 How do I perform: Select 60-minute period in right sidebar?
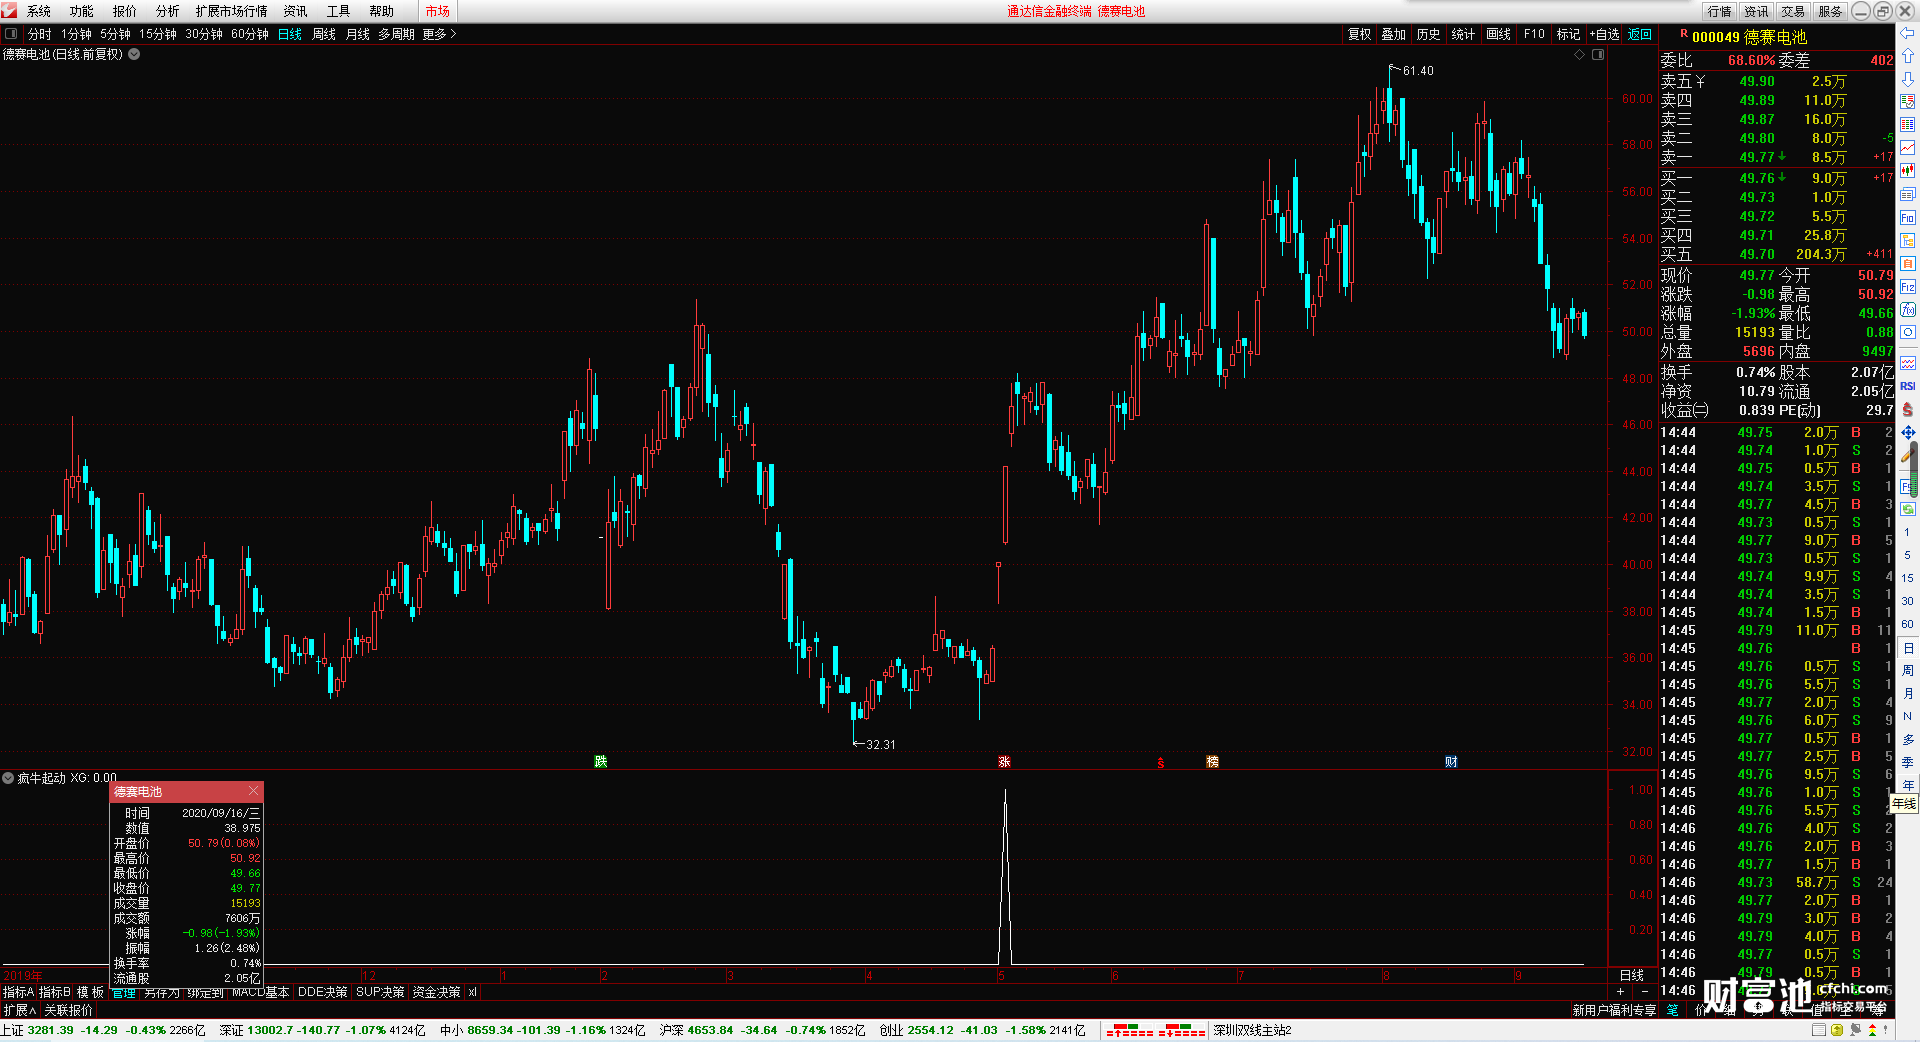[x=1907, y=624]
